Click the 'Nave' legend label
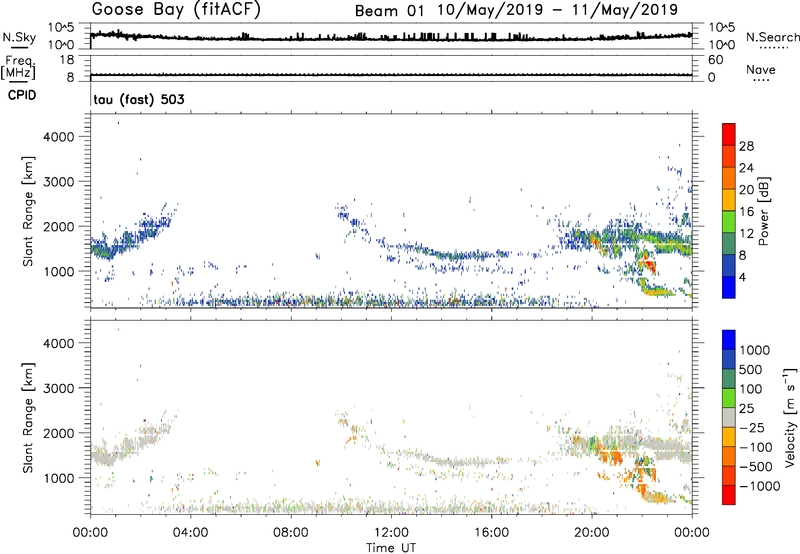 tap(761, 70)
